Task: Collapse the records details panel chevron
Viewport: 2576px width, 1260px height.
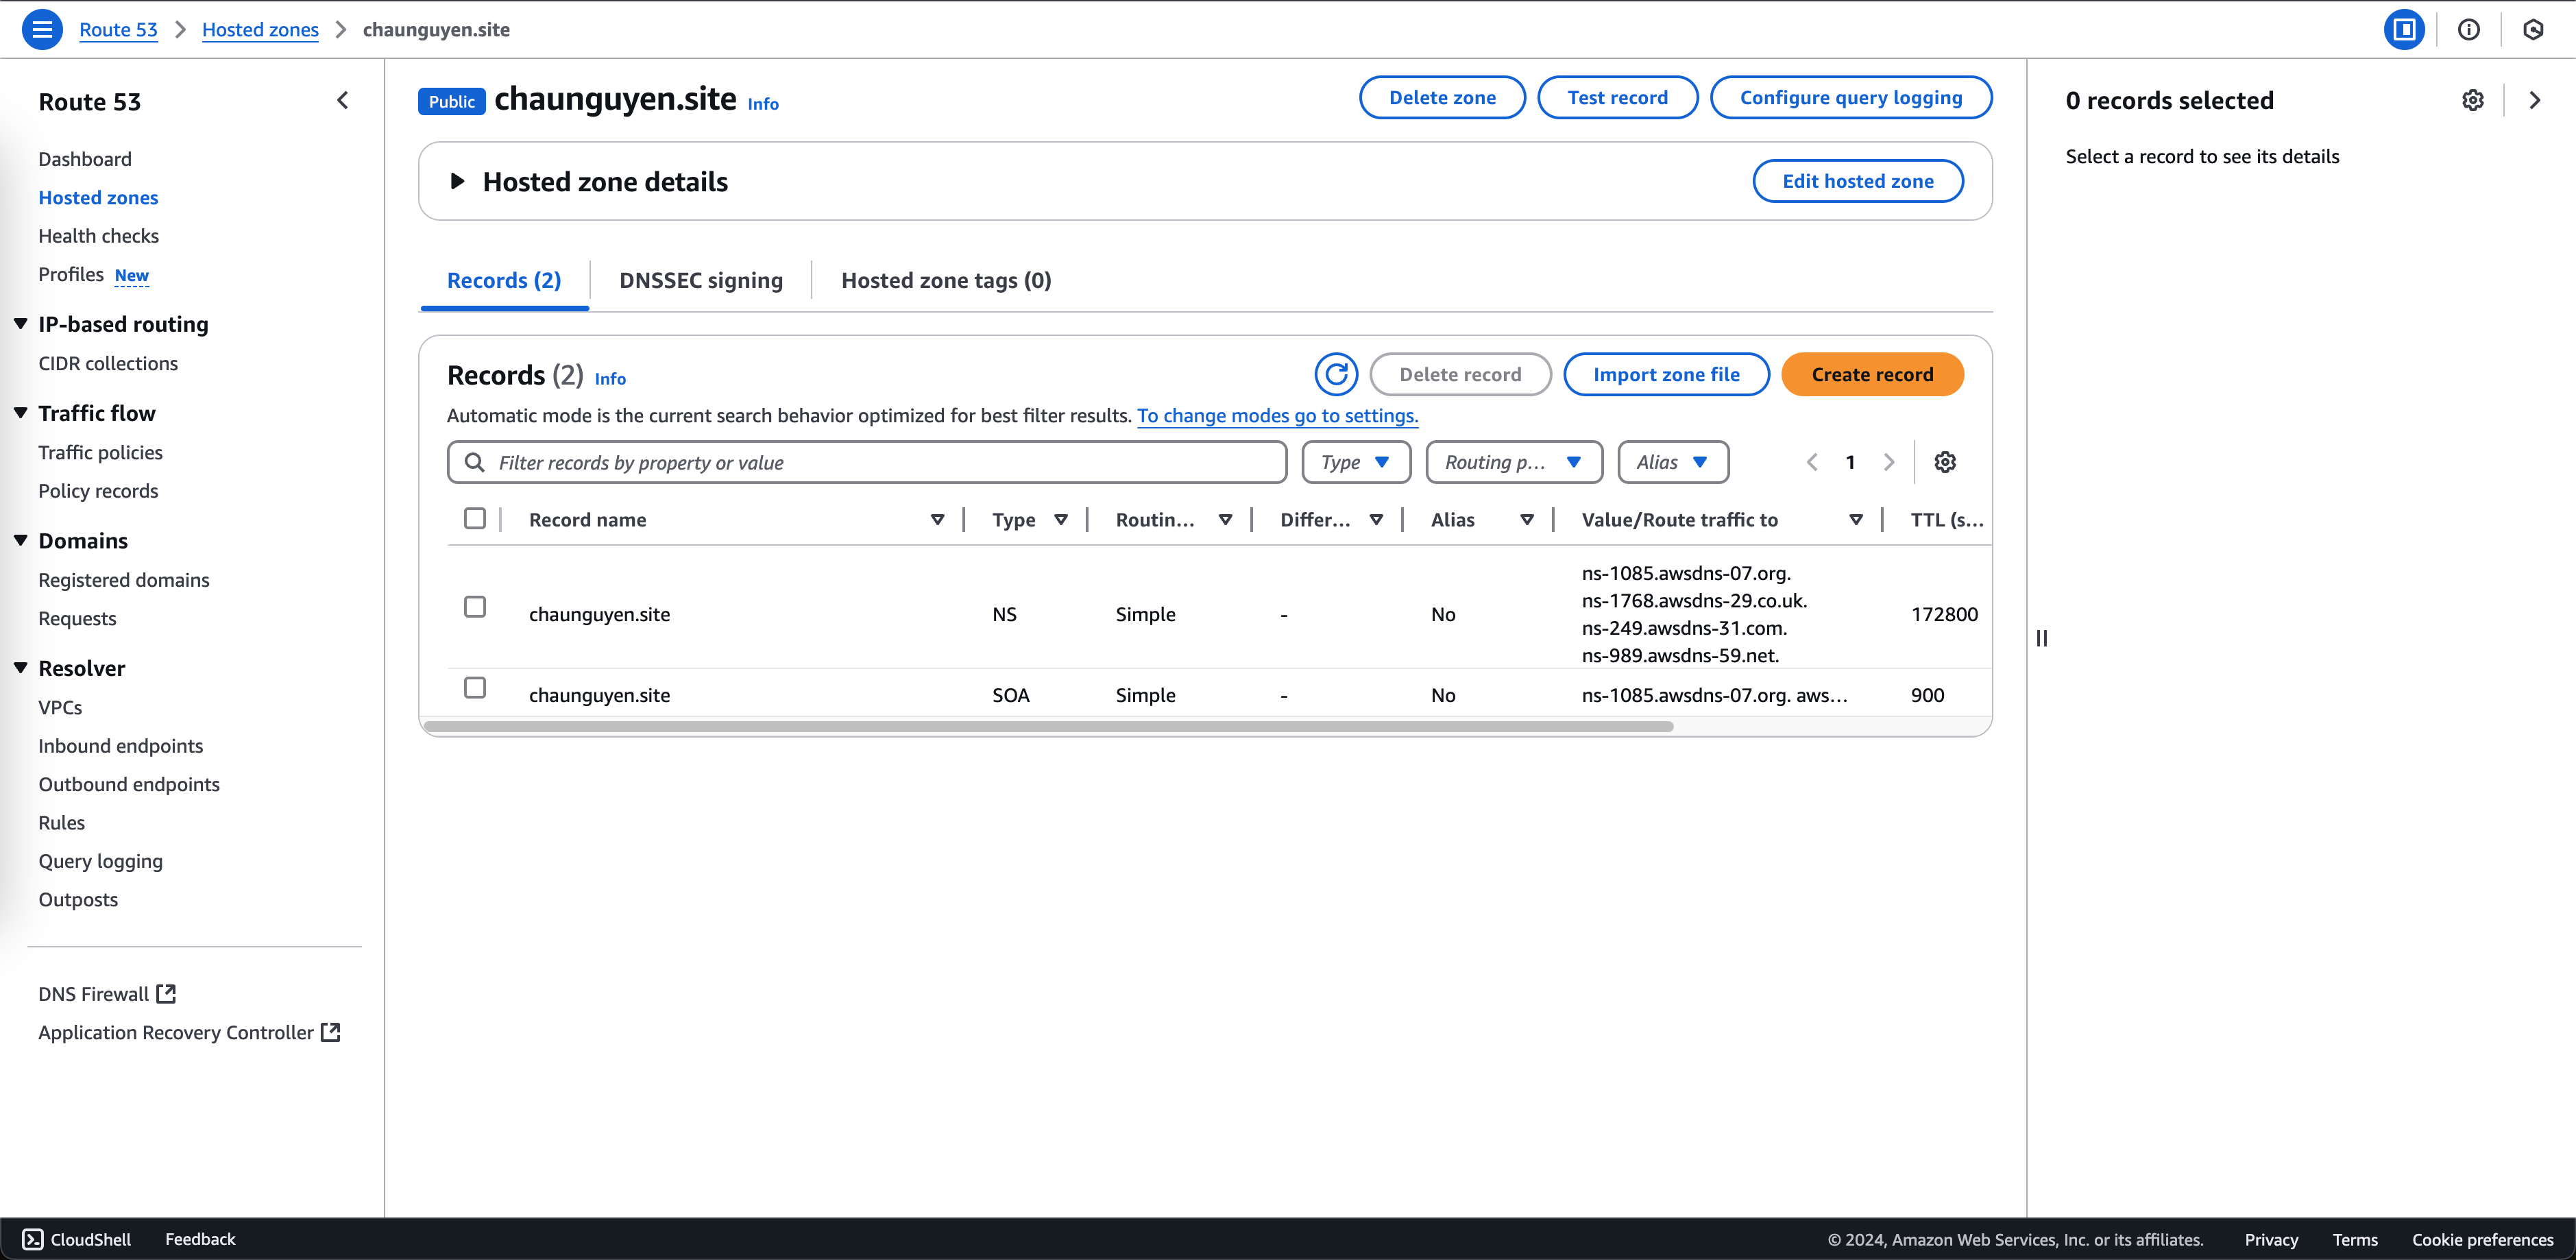Action: 2535,100
